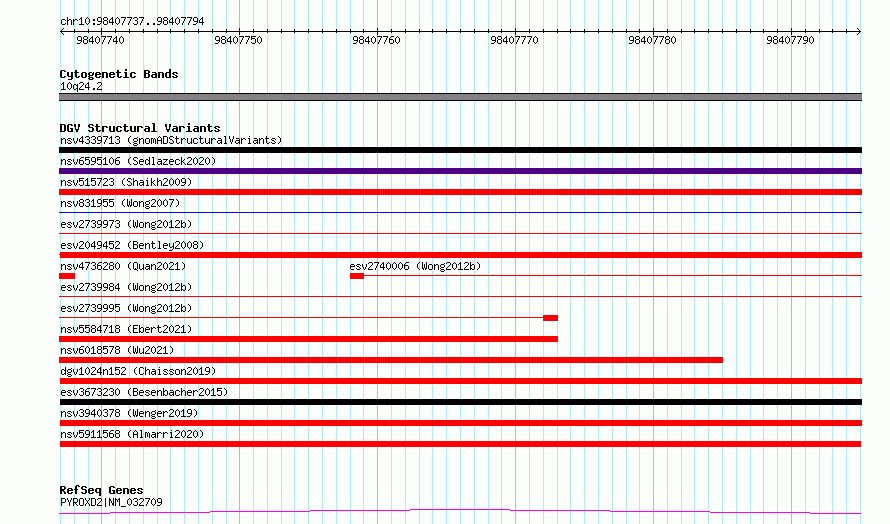Click the nsv4339713 gnomADStructuralVariants label
This screenshot has width=890, height=524.
pos(171,140)
